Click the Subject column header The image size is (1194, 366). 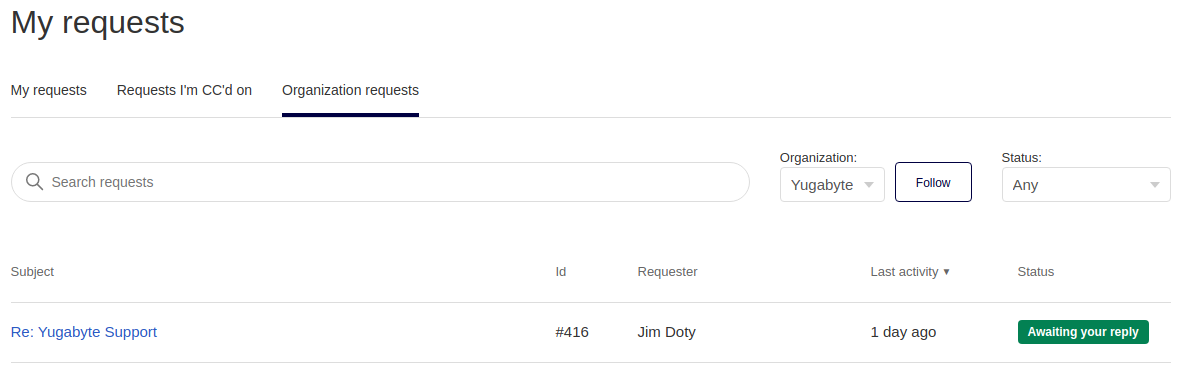pos(32,272)
